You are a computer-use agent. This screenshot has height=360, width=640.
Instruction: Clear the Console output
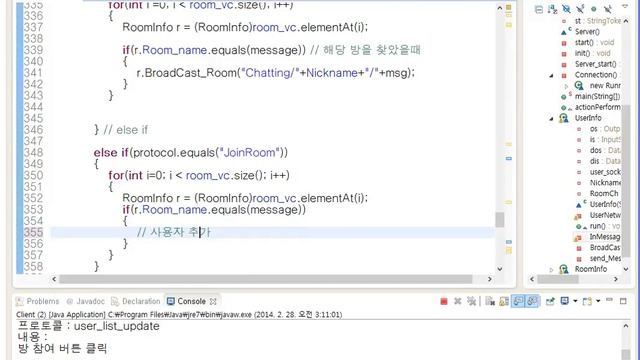point(490,301)
